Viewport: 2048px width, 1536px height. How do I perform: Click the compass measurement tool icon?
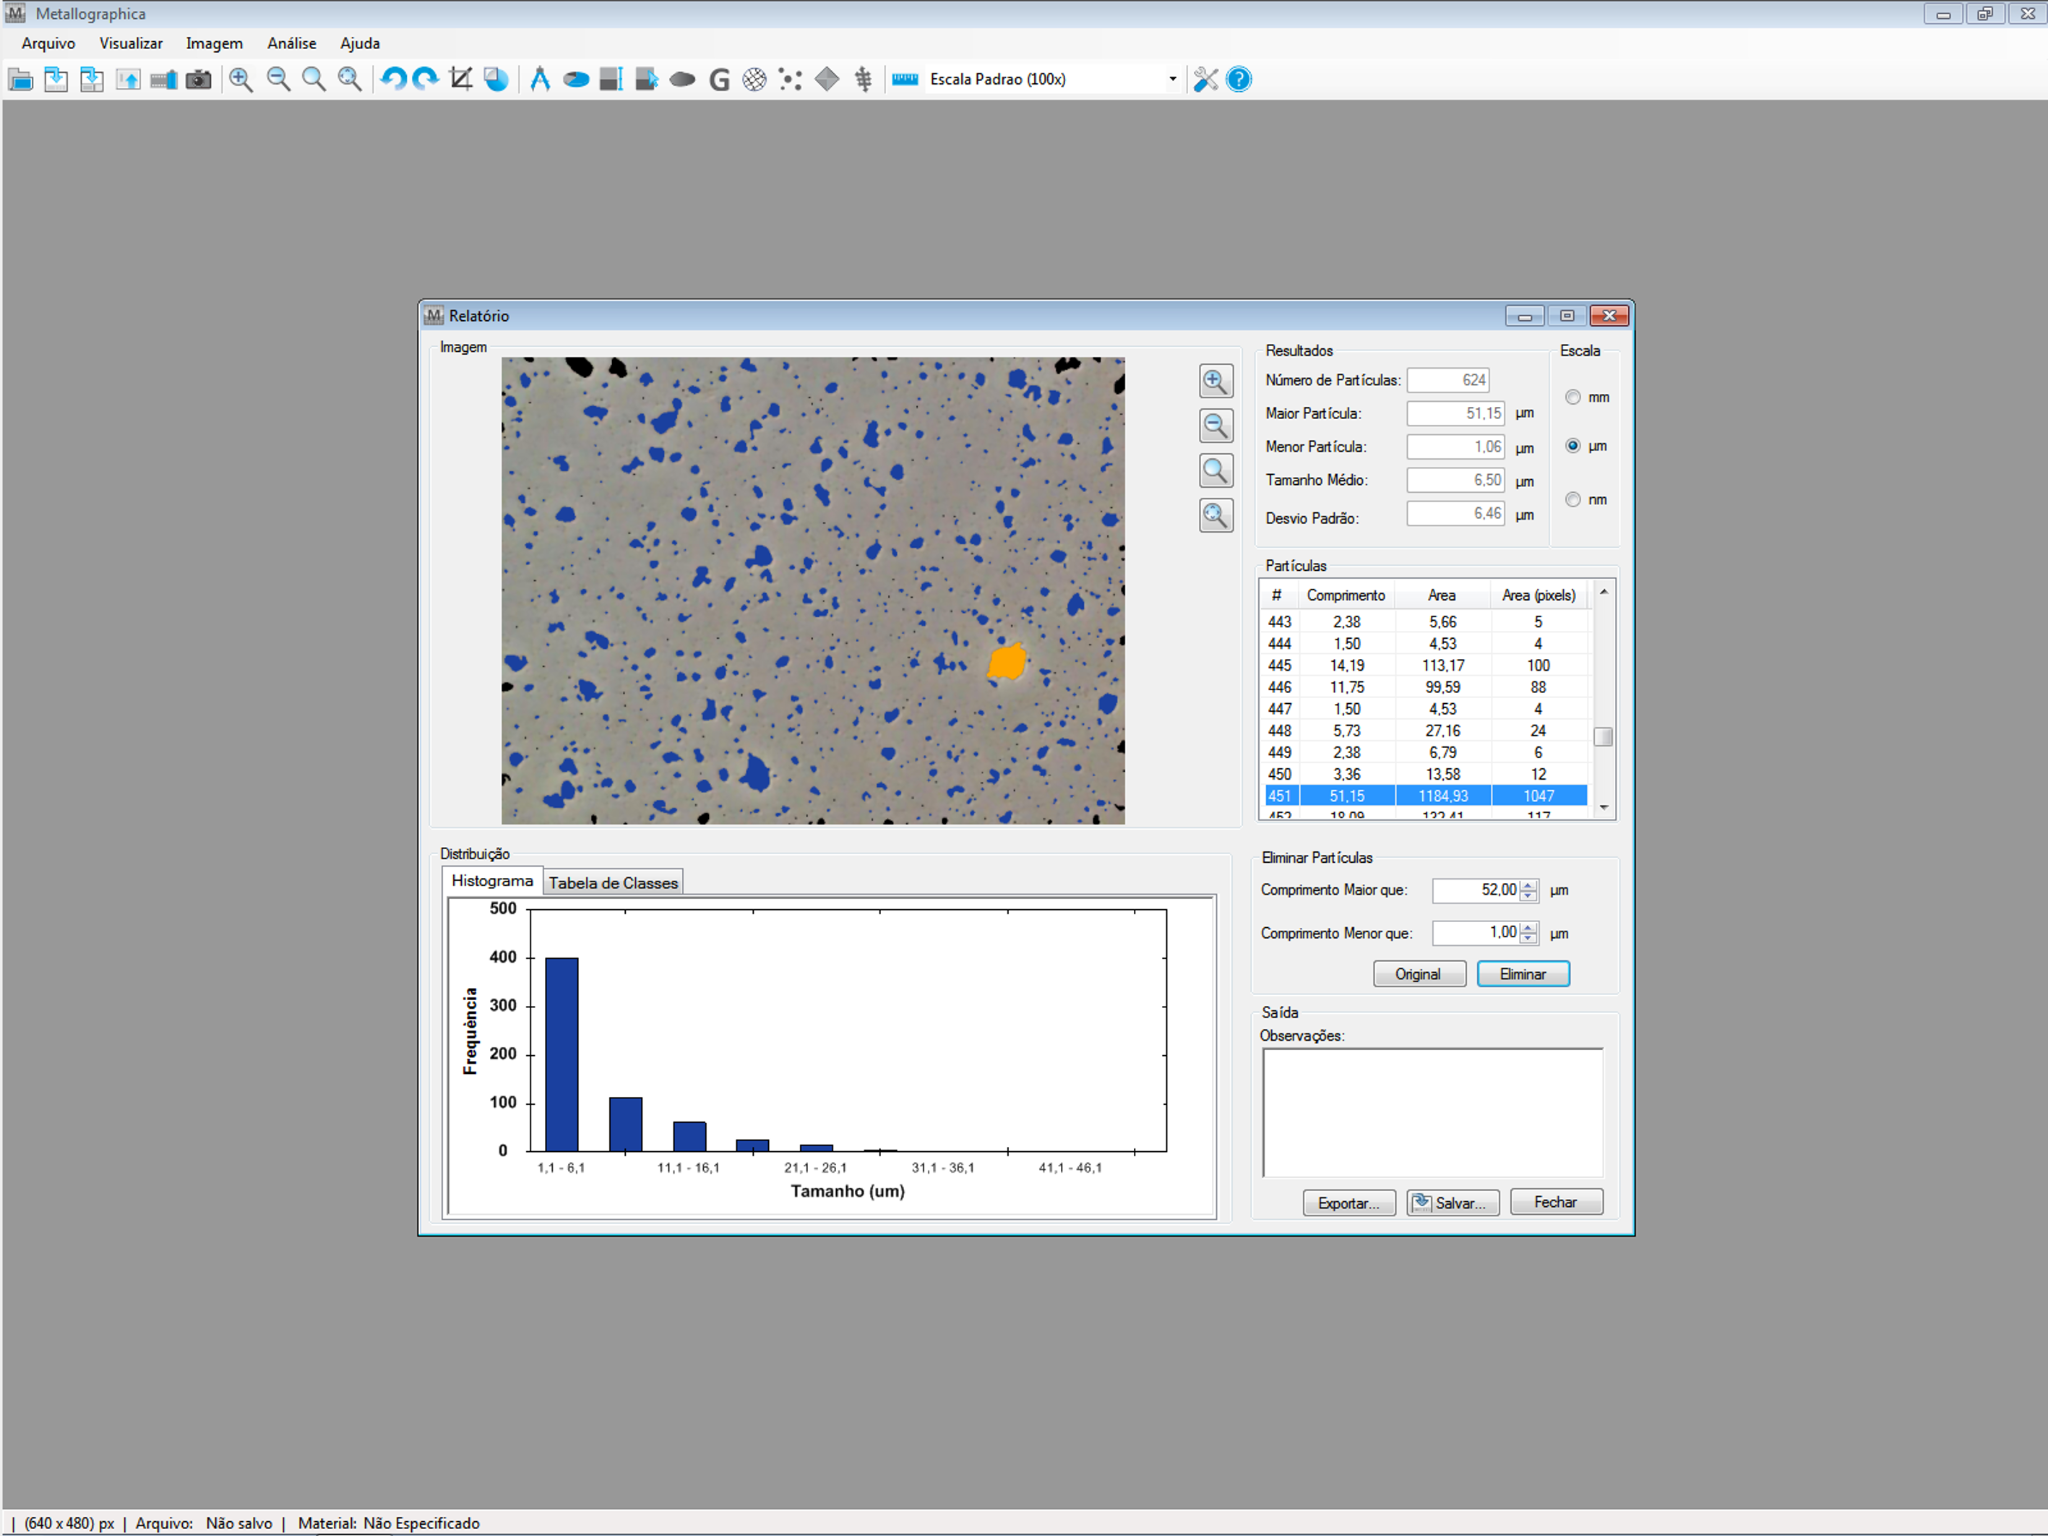point(540,79)
